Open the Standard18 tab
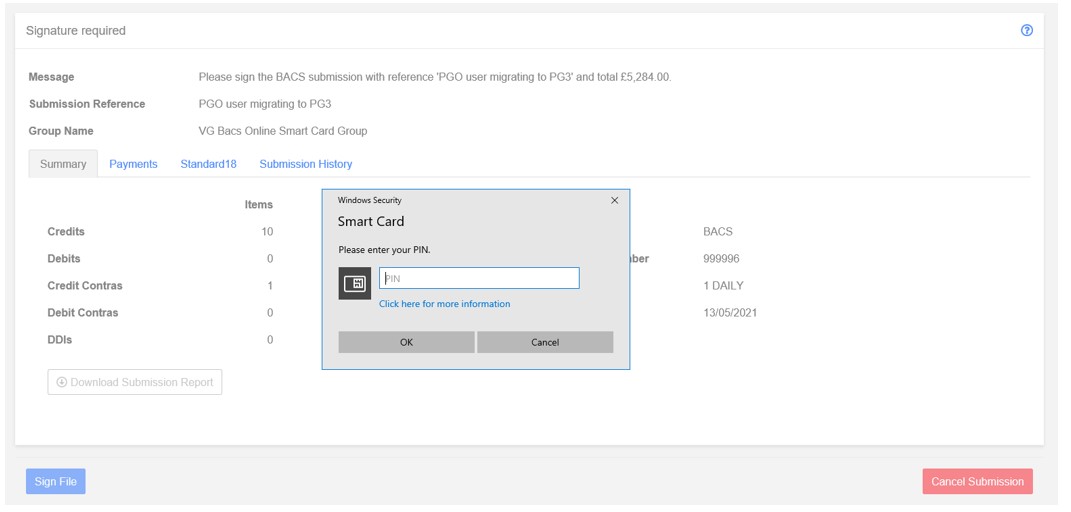 point(208,164)
